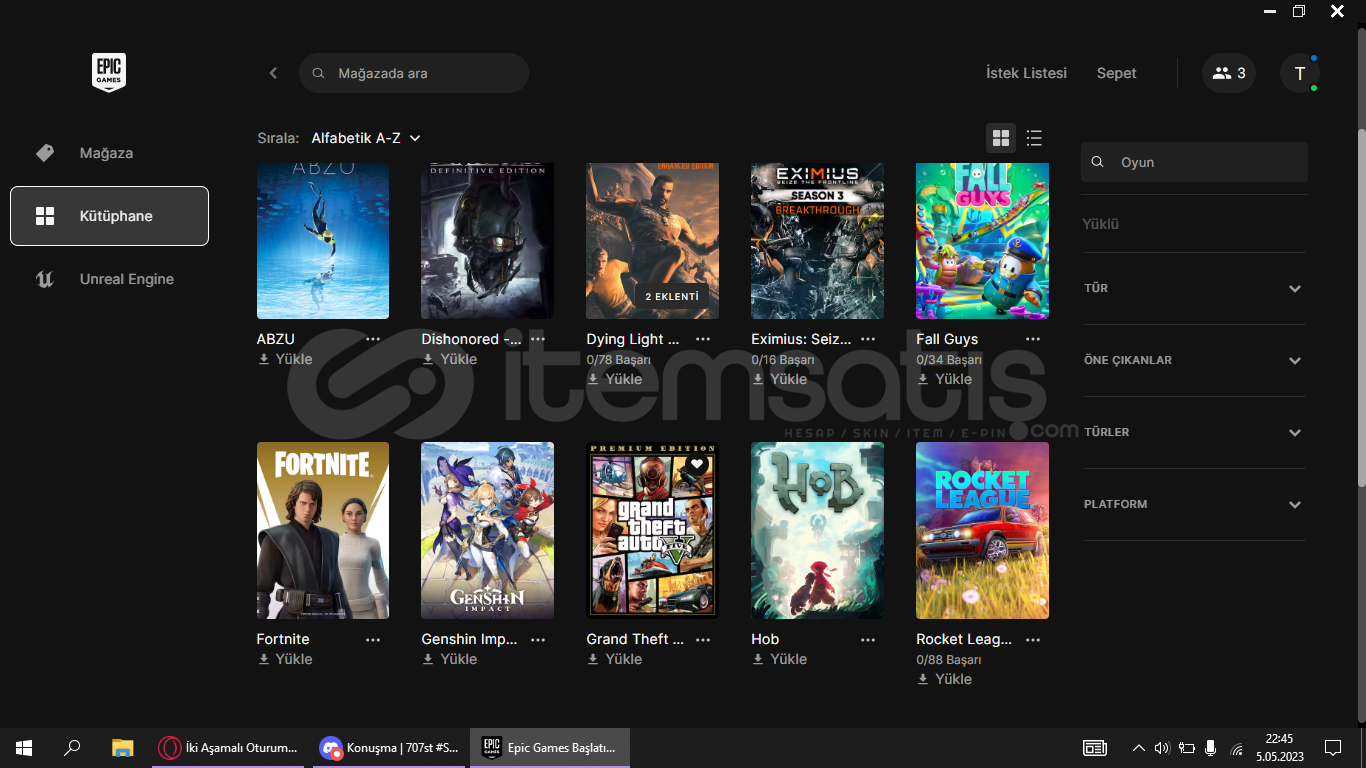Open more options for Rocket League
The height and width of the screenshot is (768, 1366).
click(1033, 639)
